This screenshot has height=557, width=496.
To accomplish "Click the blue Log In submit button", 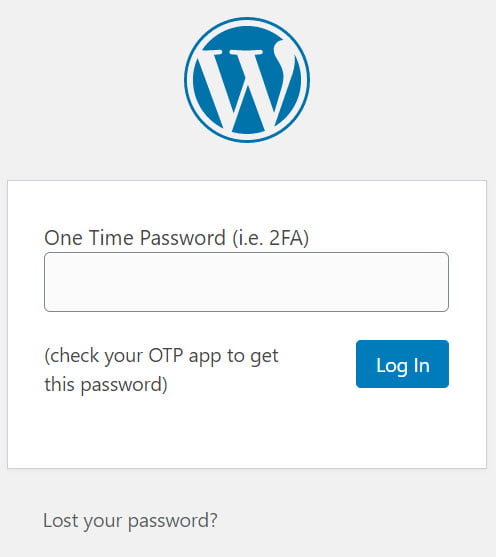I will point(402,364).
